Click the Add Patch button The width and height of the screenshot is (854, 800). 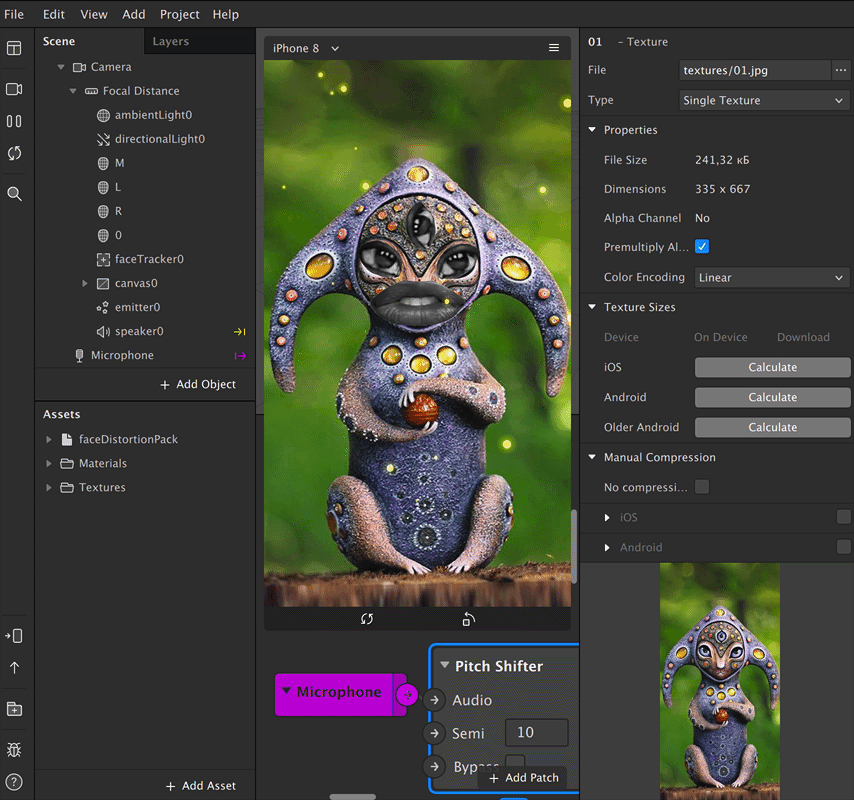coord(524,777)
